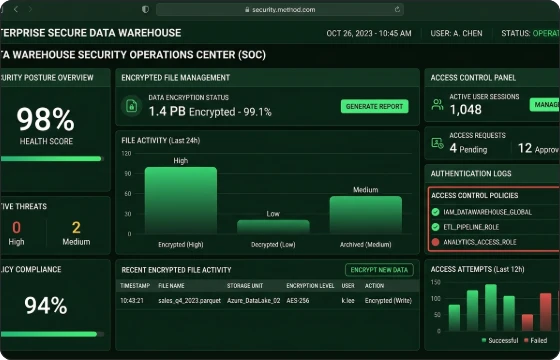Screen dimensions: 560x360
Task: Click the security.method.com address bar
Action: tap(280, 10)
